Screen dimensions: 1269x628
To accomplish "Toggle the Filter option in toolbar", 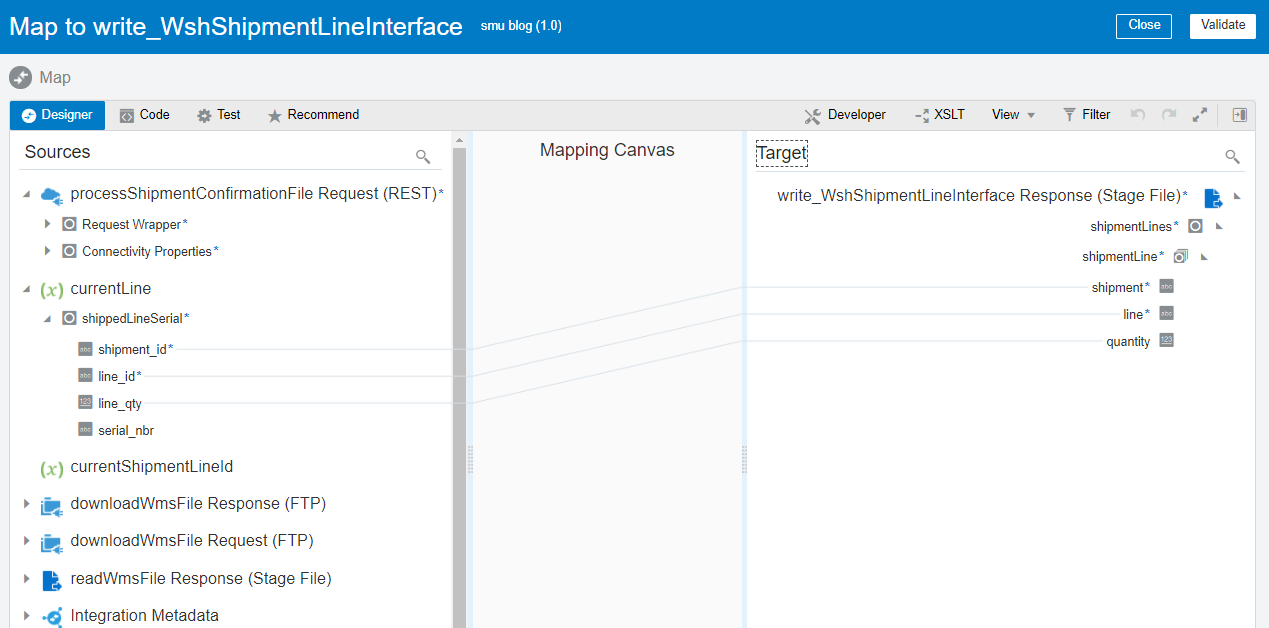I will pos(1086,115).
